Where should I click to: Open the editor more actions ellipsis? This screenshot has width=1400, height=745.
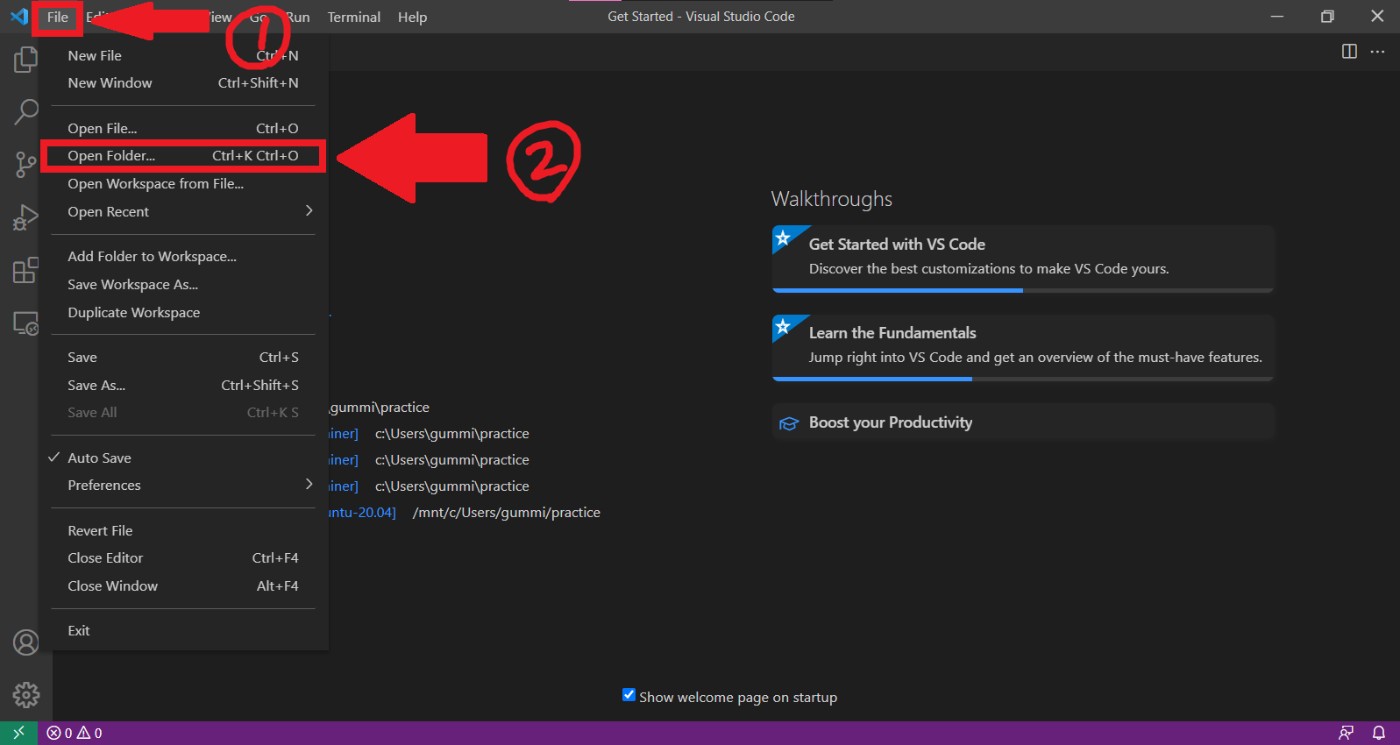pyautogui.click(x=1377, y=51)
